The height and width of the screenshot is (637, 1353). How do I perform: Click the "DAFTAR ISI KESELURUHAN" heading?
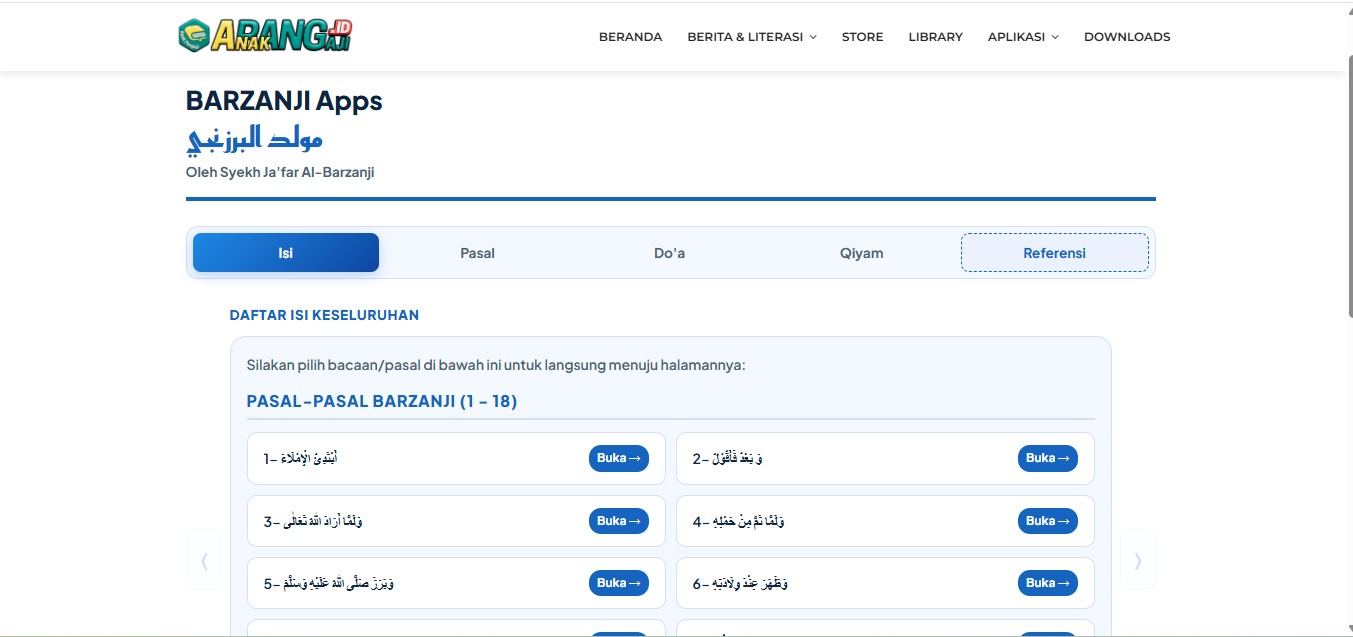pyautogui.click(x=324, y=315)
